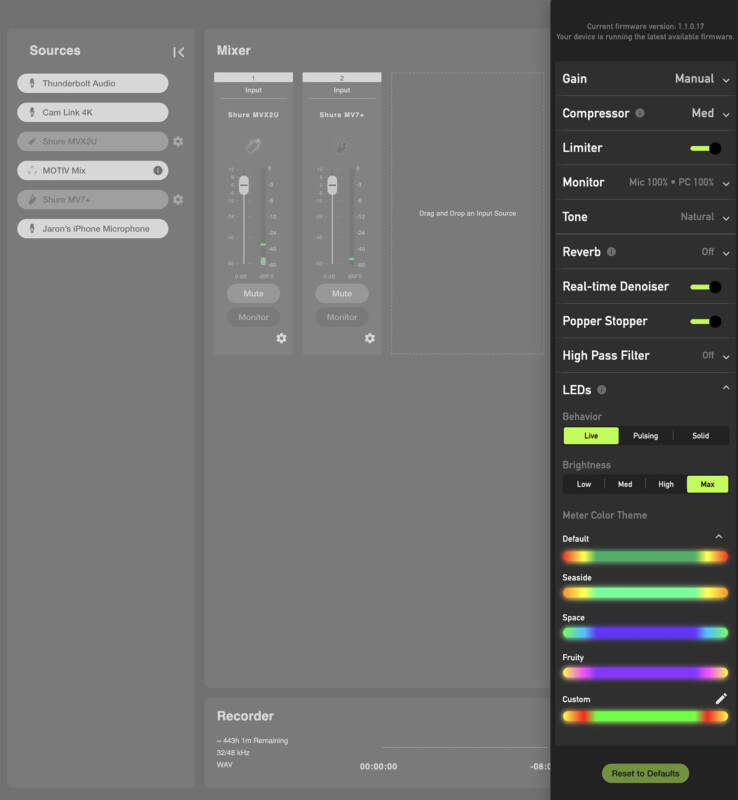
Task: Collapse the Sources panel with the arrow icon
Action: tap(179, 52)
